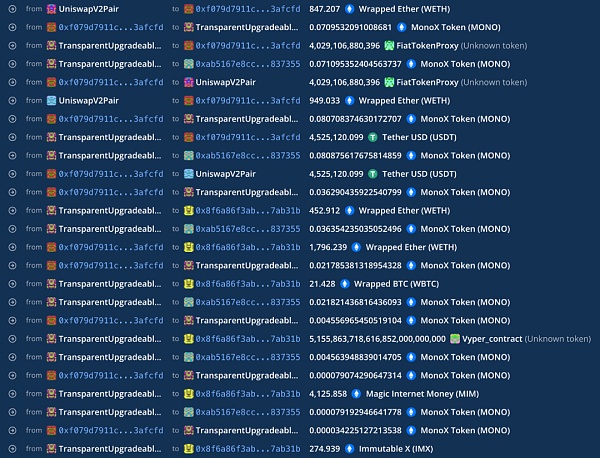The width and height of the screenshot is (600, 458).
Task: Open recipient address 0xf079d7911c...3afcfd in the 847.207 row
Action: pos(248,9)
